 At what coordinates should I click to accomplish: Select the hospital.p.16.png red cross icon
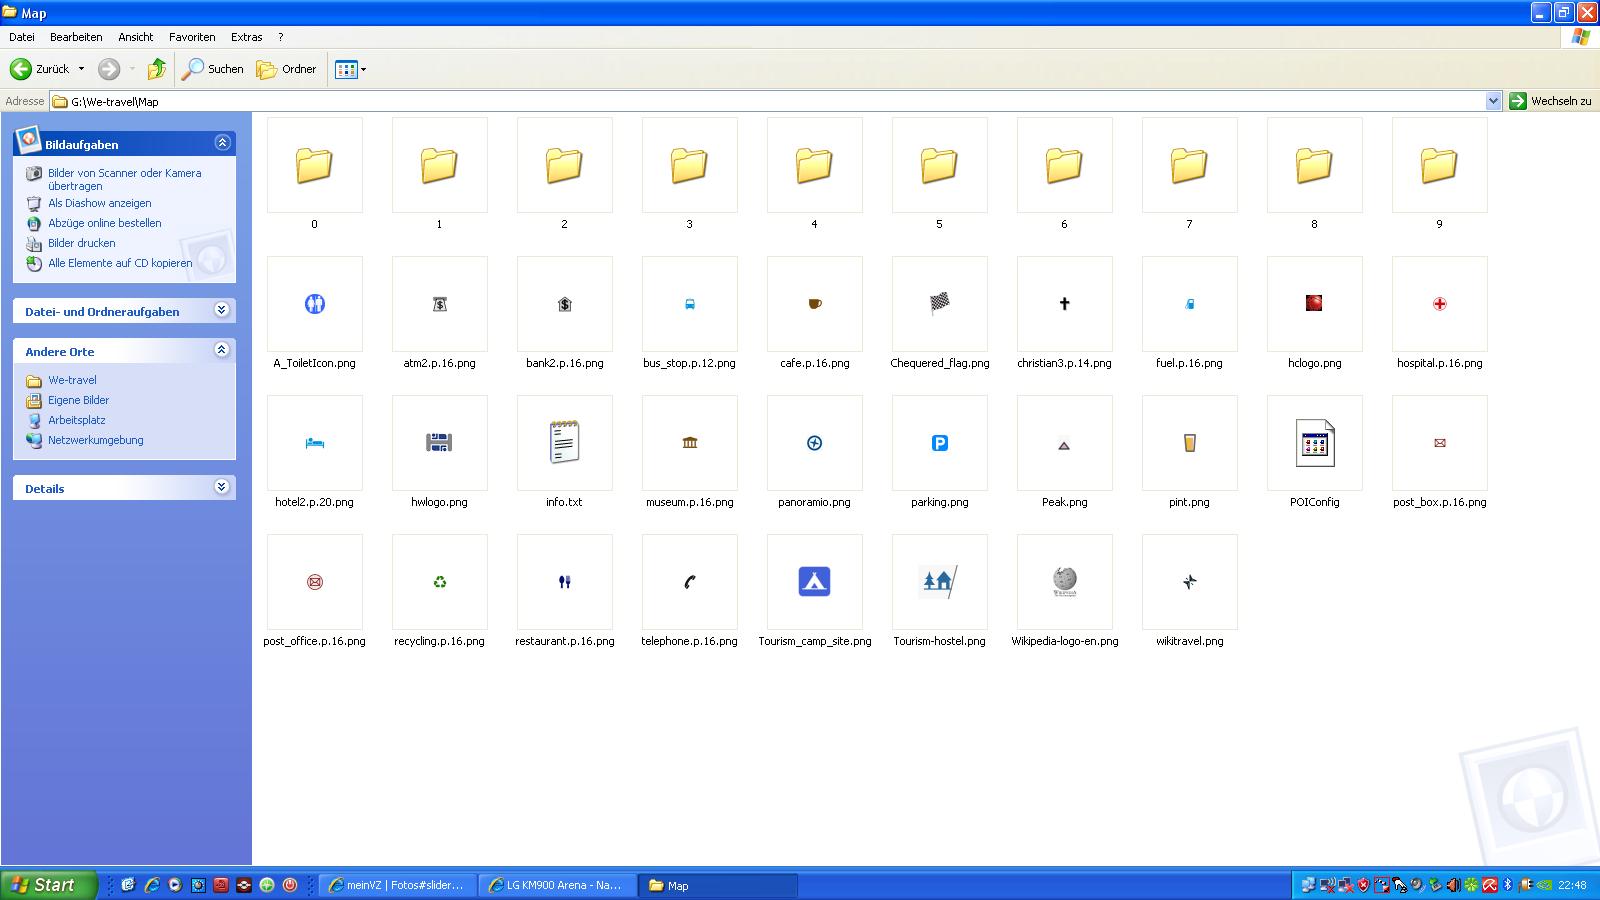[x=1440, y=304]
